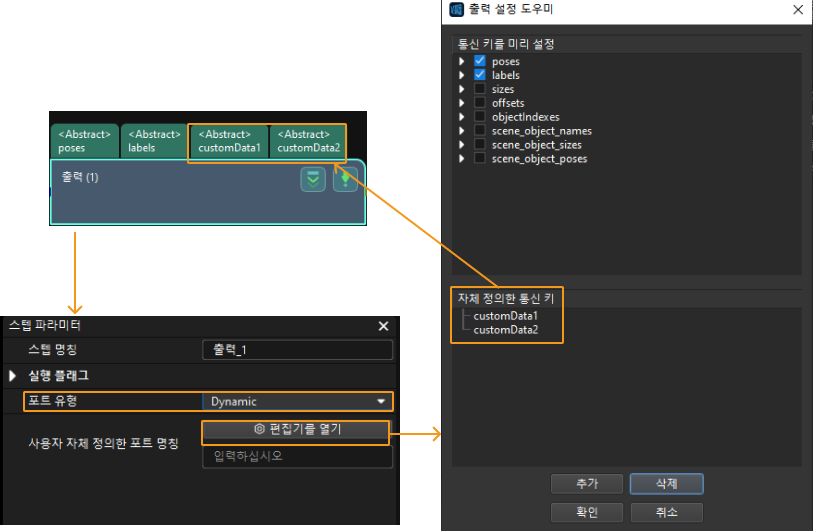This screenshot has width=813, height=531.
Task: Click the 통신 키를 미리 설정 heading
Action: click(506, 44)
